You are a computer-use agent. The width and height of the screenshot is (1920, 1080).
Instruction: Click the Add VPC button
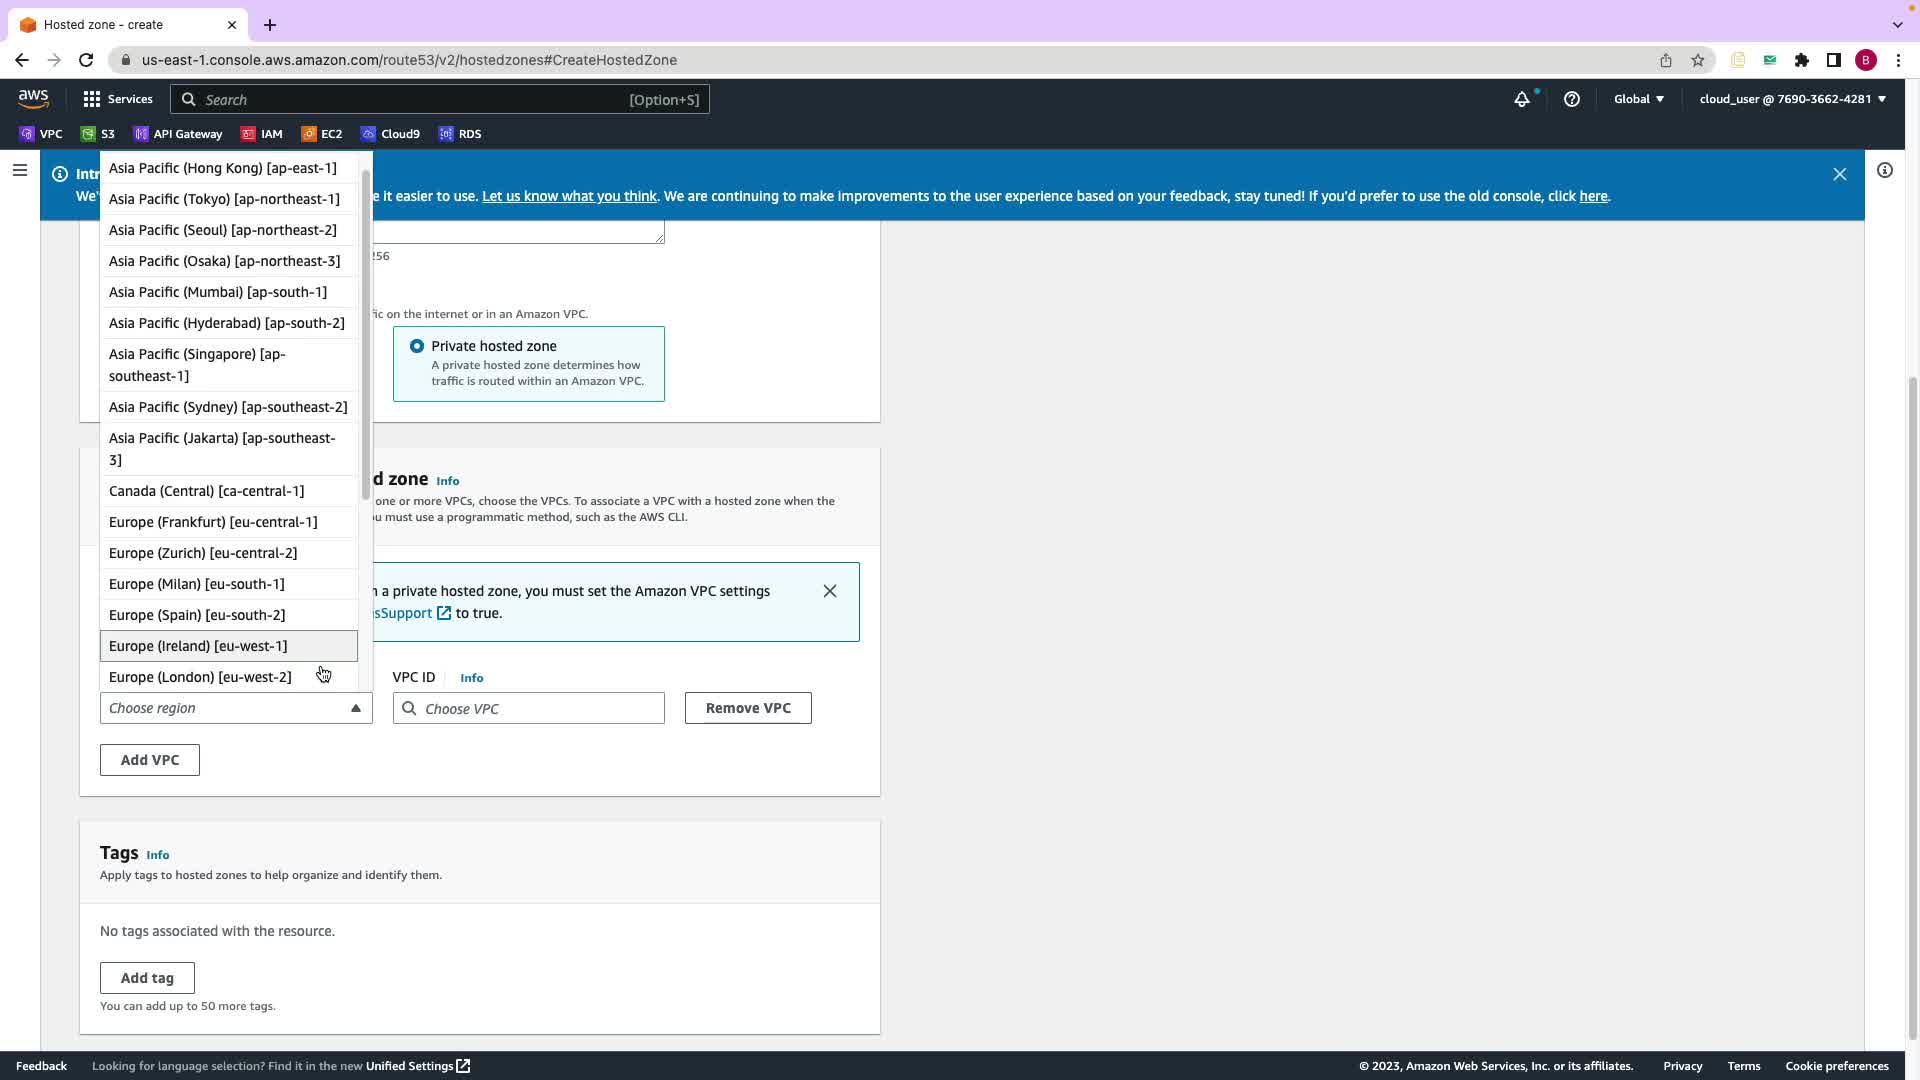[x=149, y=760]
